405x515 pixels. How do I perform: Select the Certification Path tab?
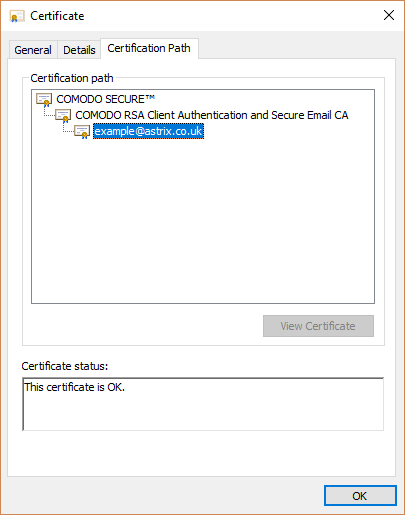(149, 49)
